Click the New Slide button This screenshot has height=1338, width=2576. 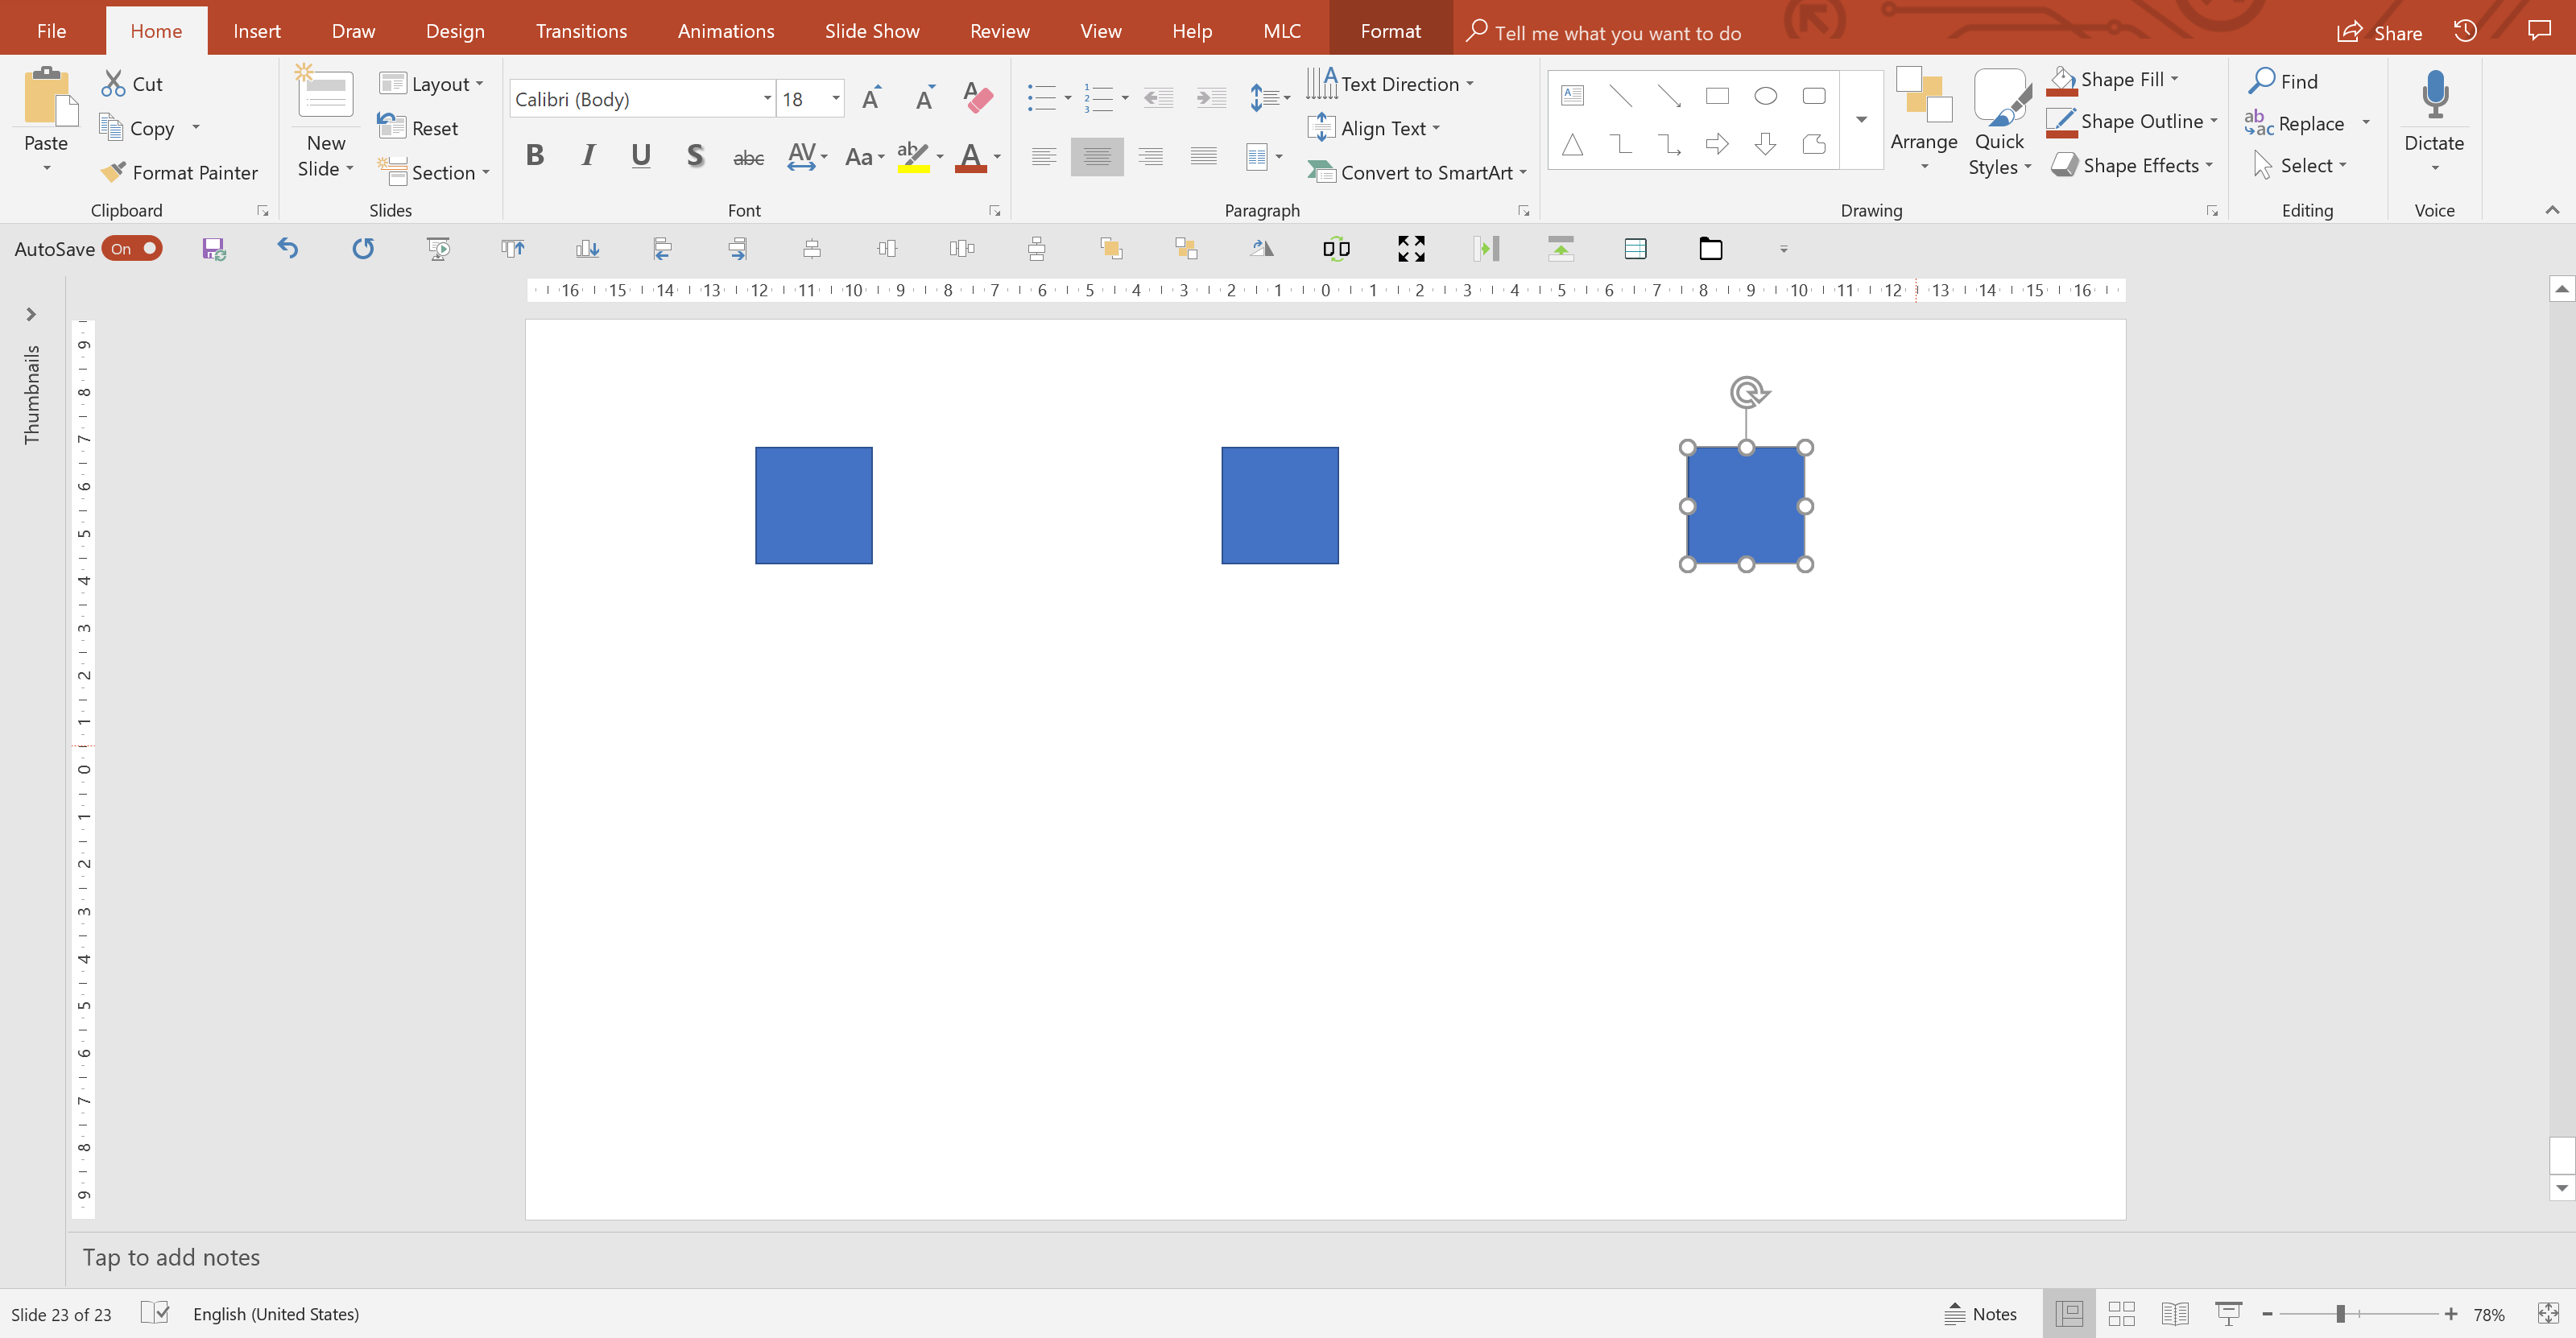326,122
